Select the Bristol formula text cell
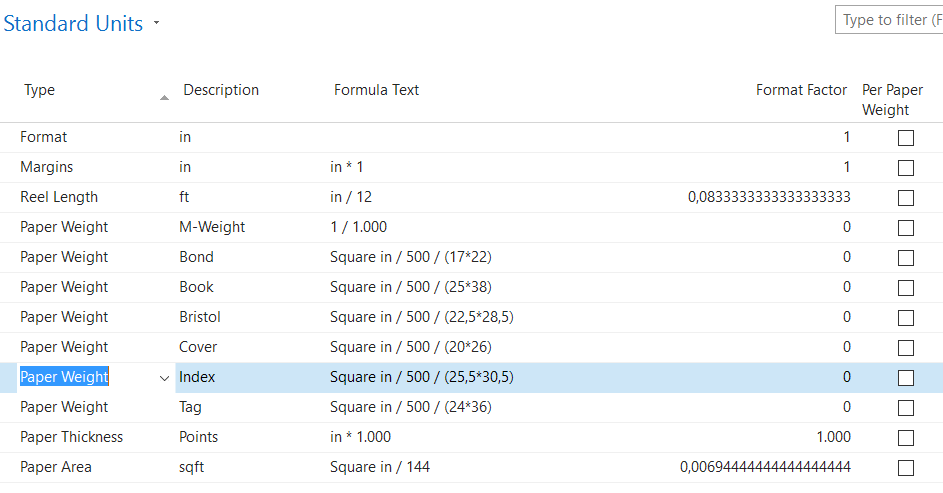Viewport: 943px width, 493px height. pos(422,317)
